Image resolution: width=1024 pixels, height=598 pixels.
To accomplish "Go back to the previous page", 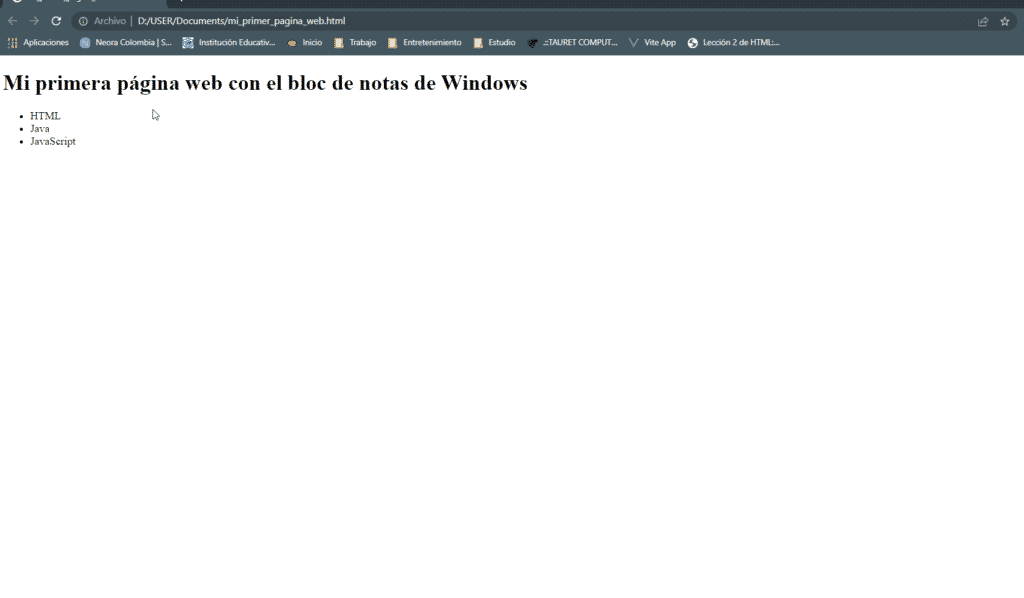I will tap(12, 20).
